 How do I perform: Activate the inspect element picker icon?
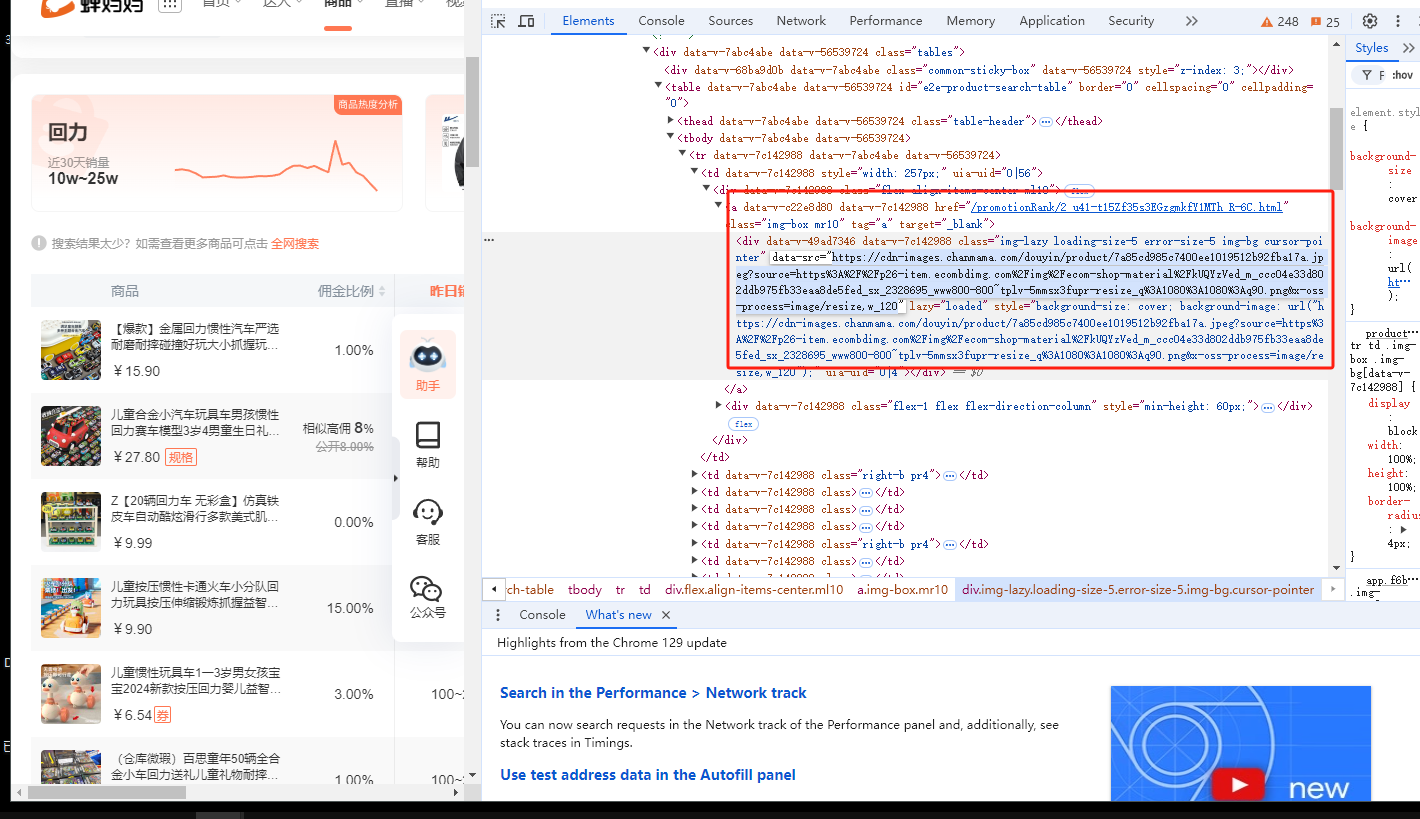[498, 21]
